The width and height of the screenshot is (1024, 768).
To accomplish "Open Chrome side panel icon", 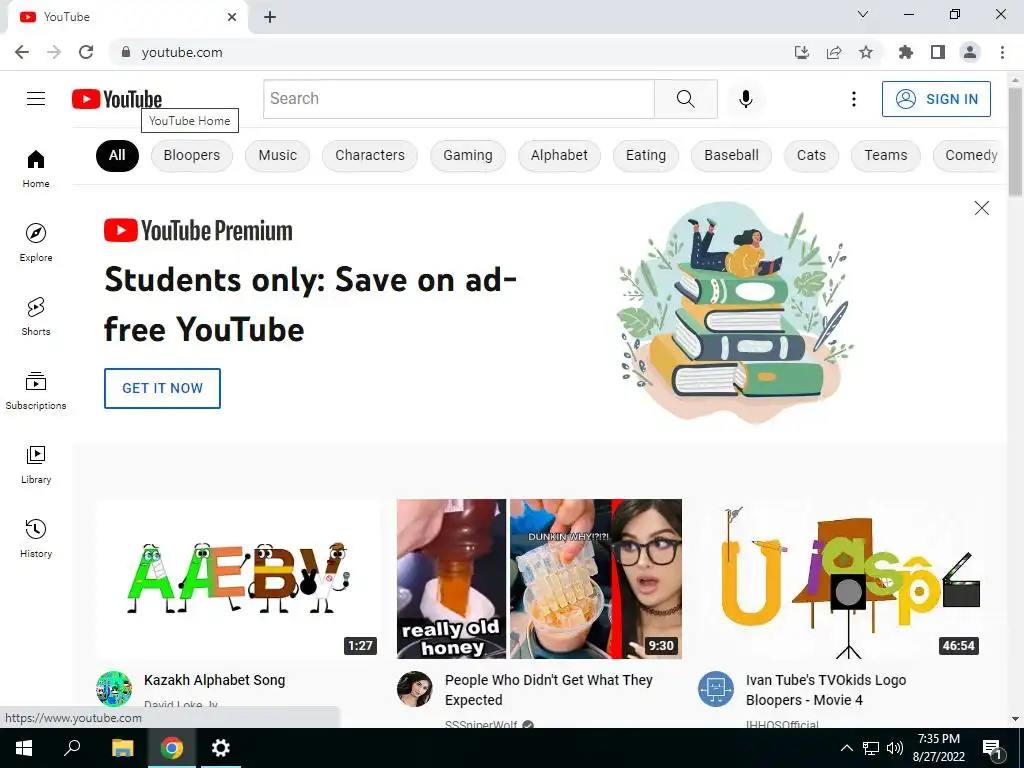I will coord(938,52).
